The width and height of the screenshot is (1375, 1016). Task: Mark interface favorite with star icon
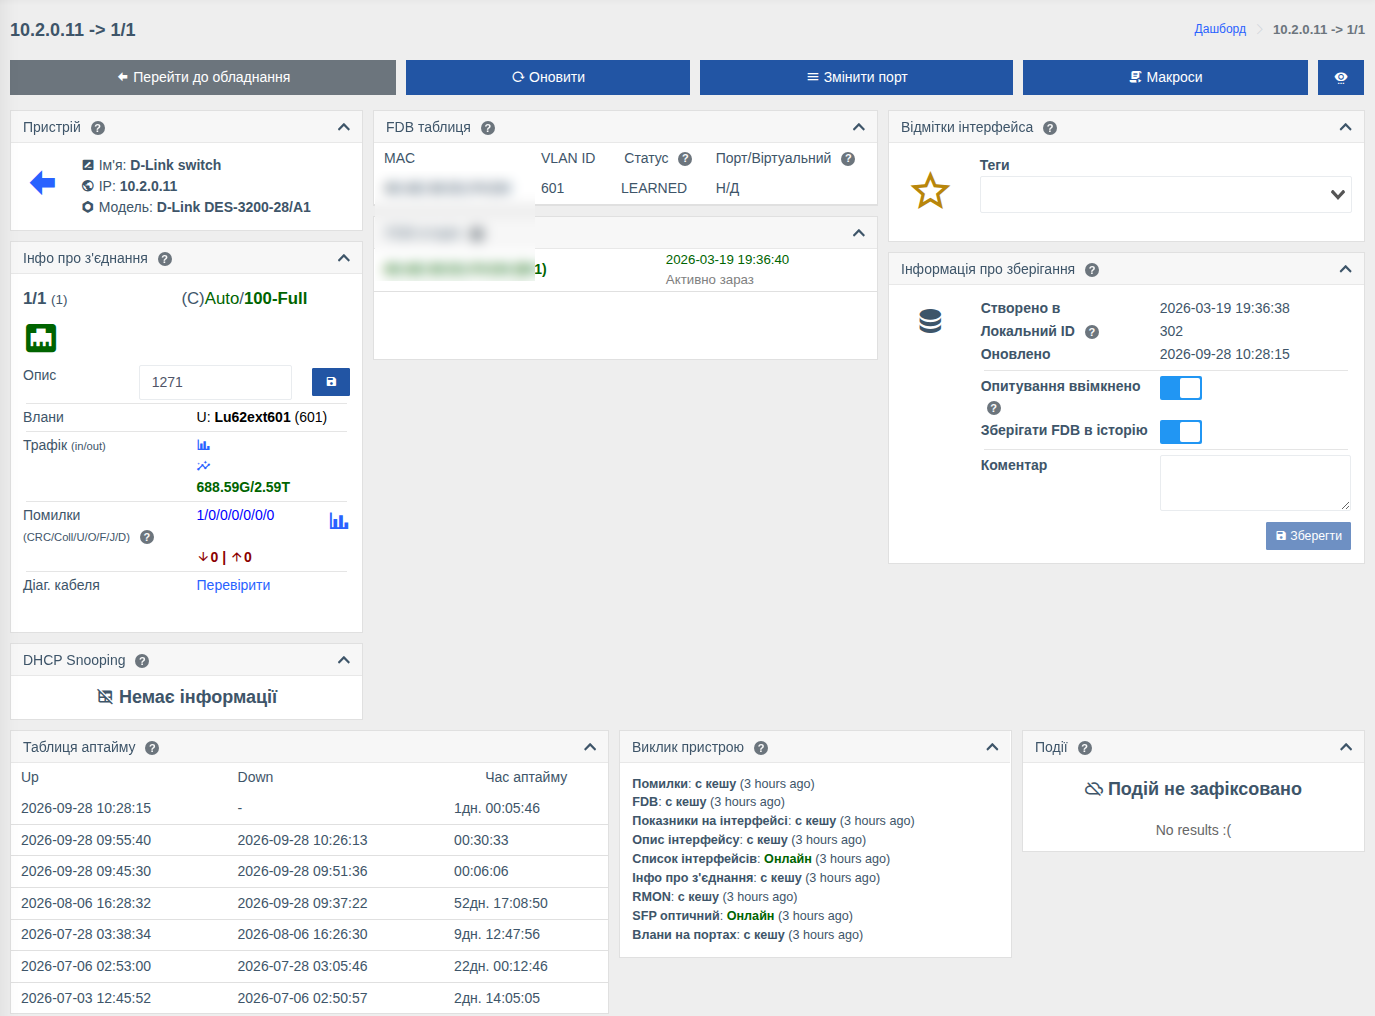[x=930, y=191]
